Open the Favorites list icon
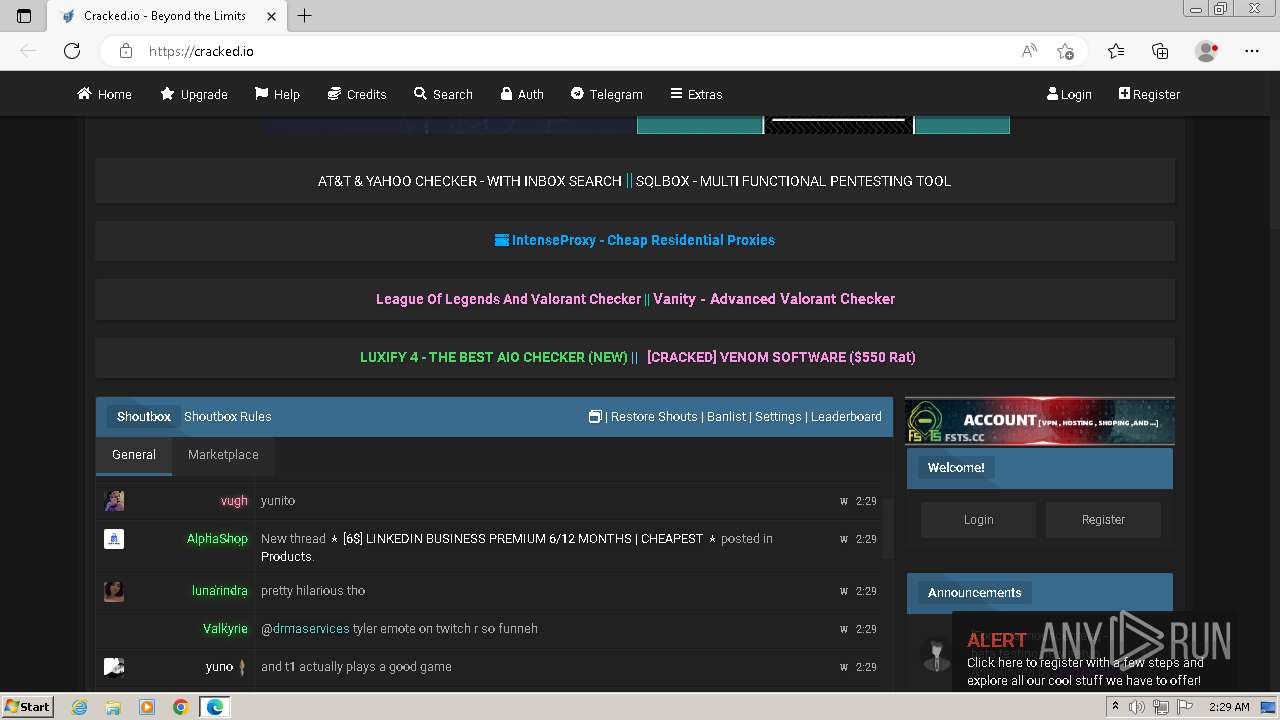Image resolution: width=1280 pixels, height=720 pixels. [1116, 51]
